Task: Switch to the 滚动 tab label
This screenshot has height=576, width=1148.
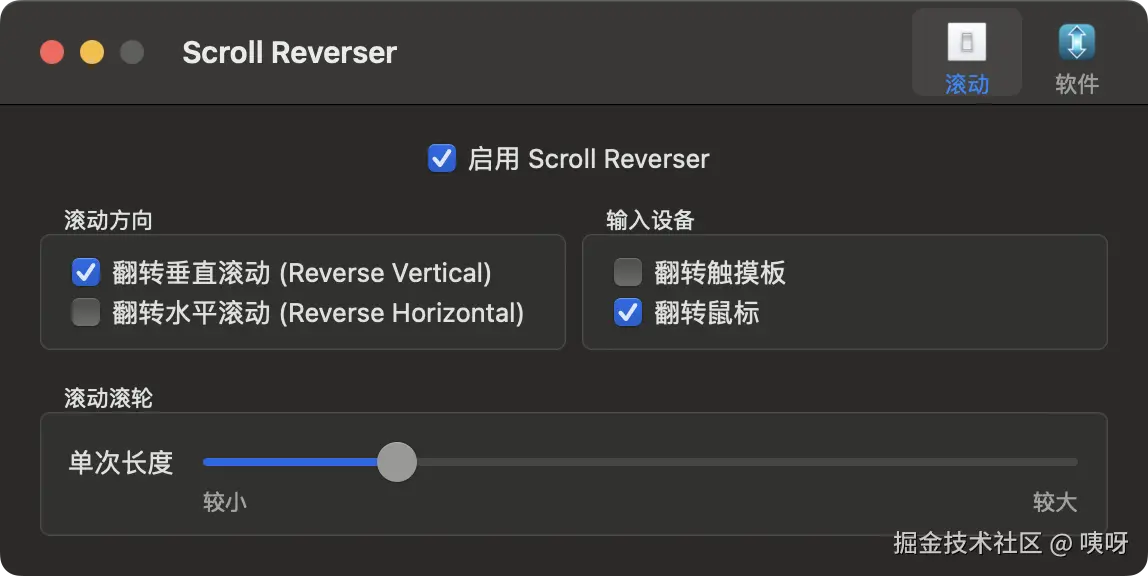Action: click(966, 84)
